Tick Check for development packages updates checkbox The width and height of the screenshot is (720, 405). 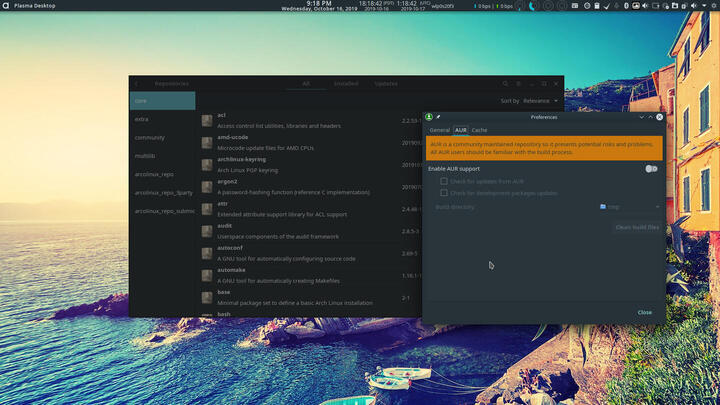click(x=444, y=193)
